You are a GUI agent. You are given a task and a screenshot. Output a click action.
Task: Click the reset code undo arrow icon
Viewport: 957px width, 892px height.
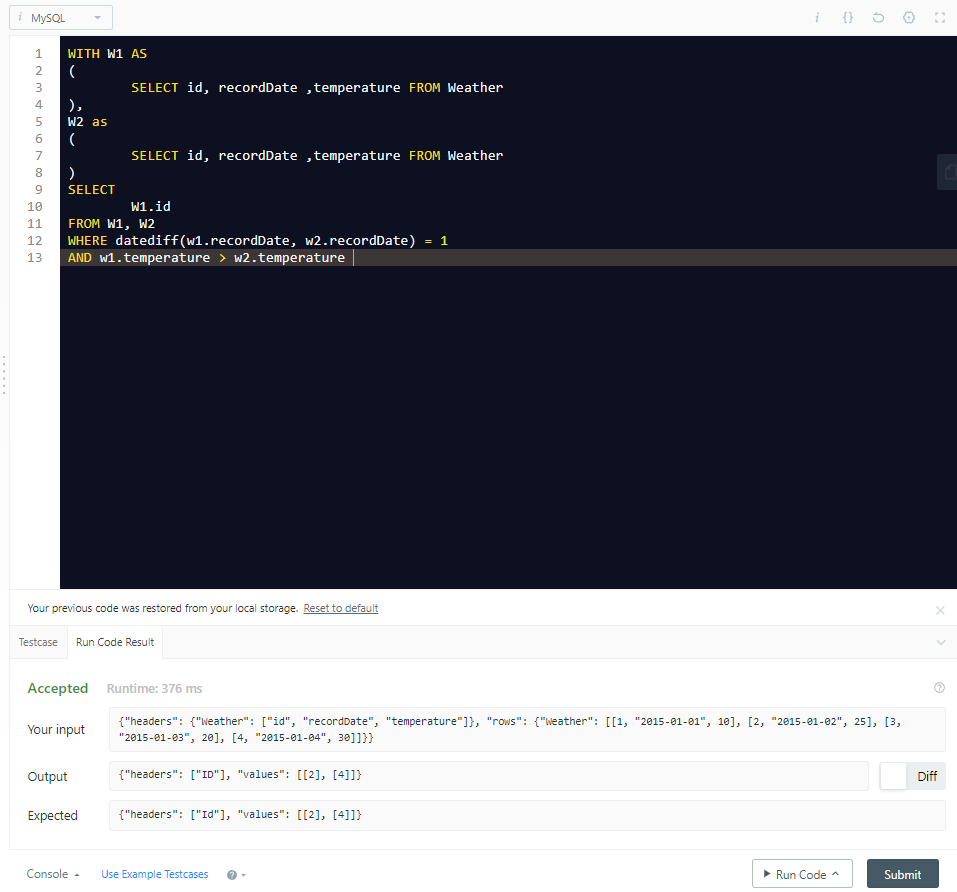point(878,18)
